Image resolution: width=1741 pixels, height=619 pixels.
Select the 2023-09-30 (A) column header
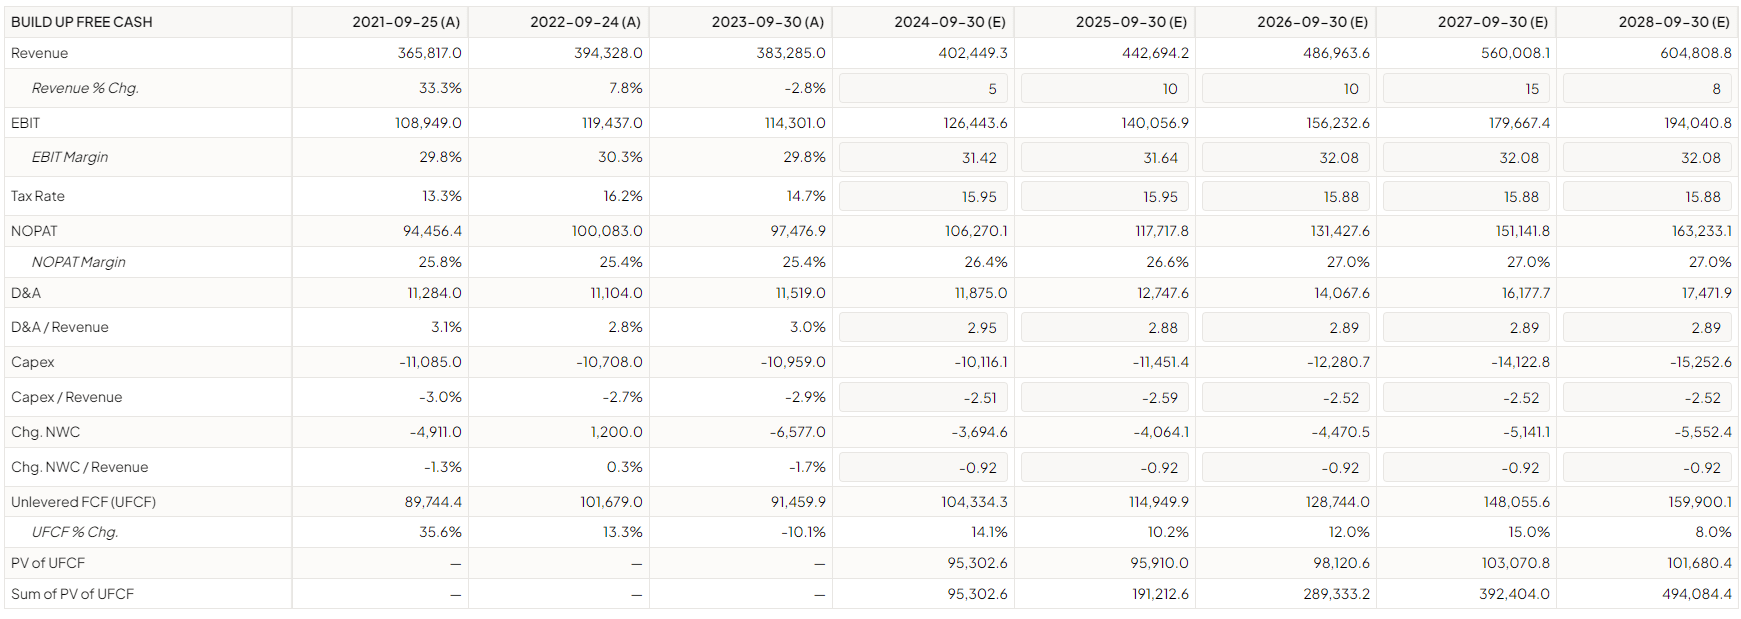[x=767, y=22]
